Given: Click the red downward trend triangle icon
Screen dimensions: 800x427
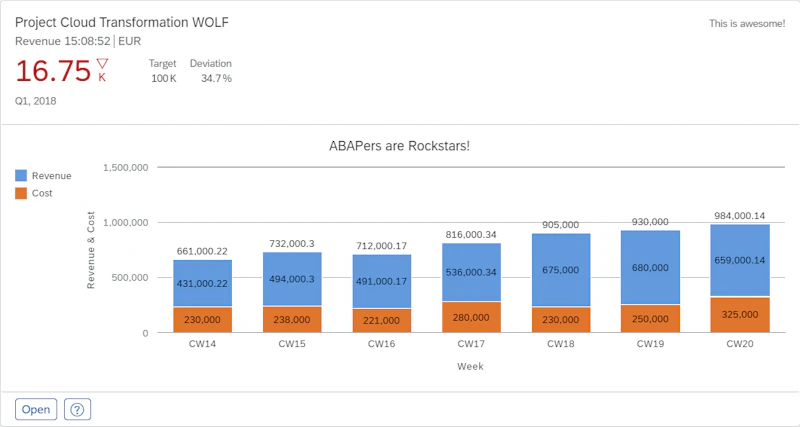Looking at the screenshot, I should point(103,64).
